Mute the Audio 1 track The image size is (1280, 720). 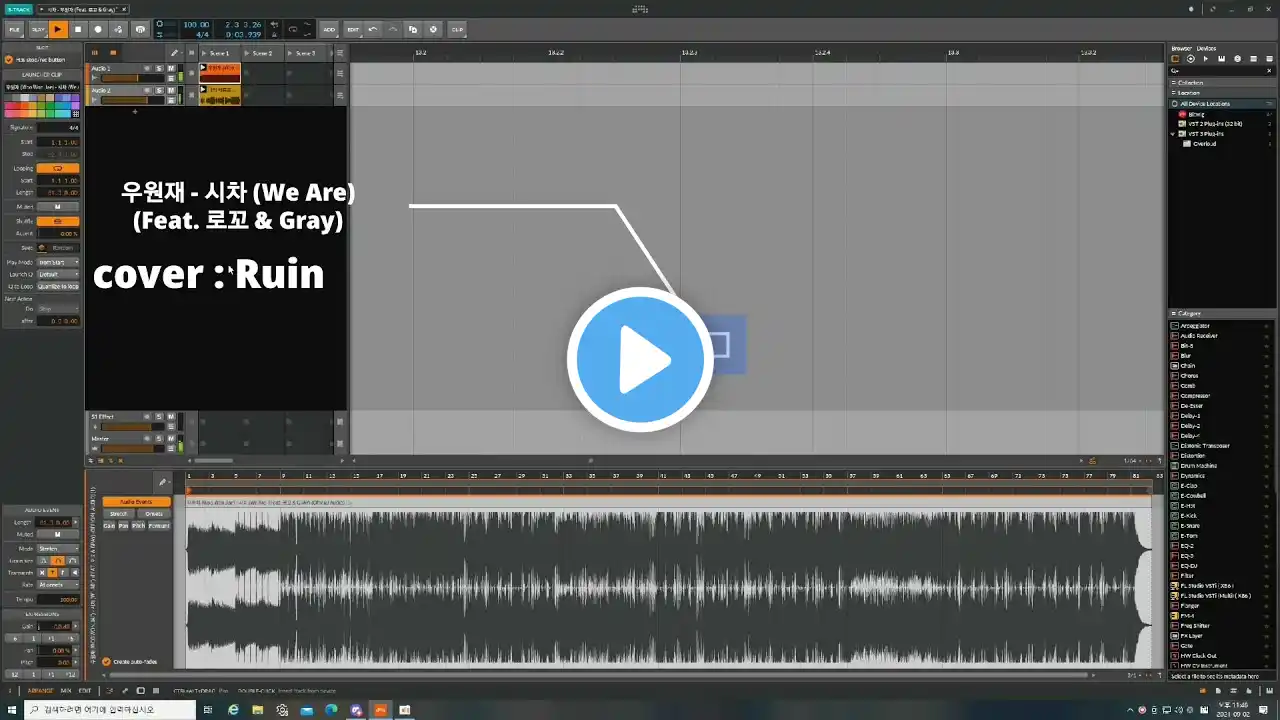(170, 68)
